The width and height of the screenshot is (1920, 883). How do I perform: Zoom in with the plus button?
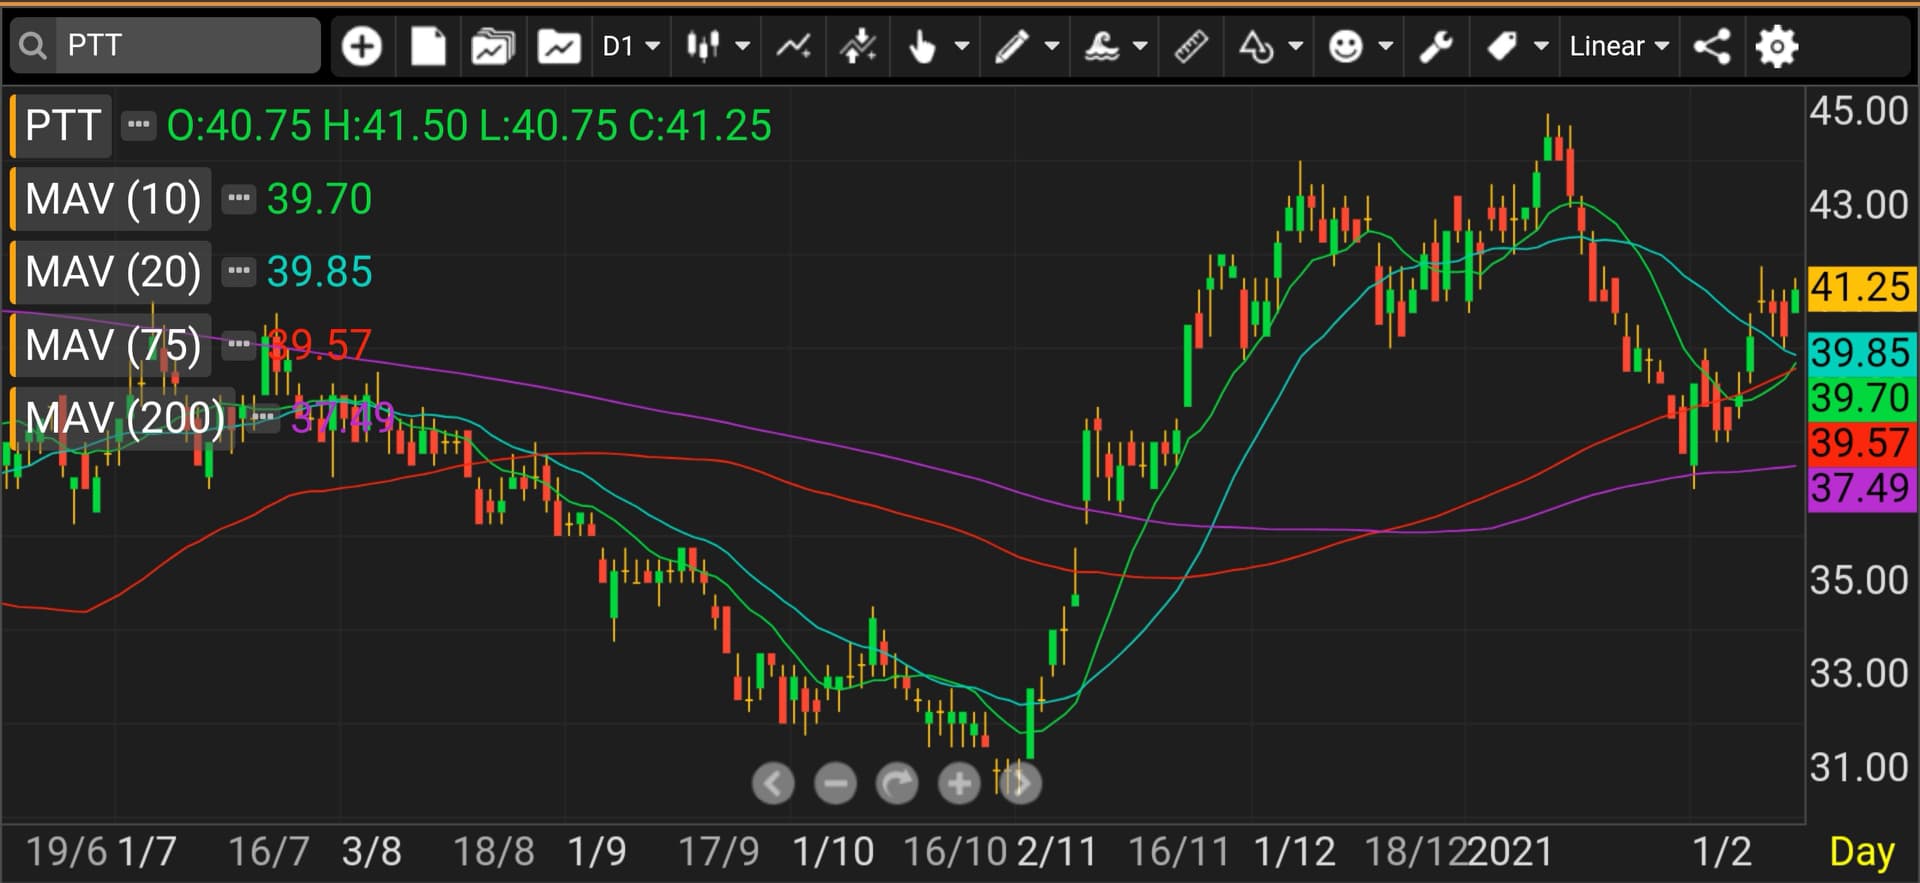(959, 784)
